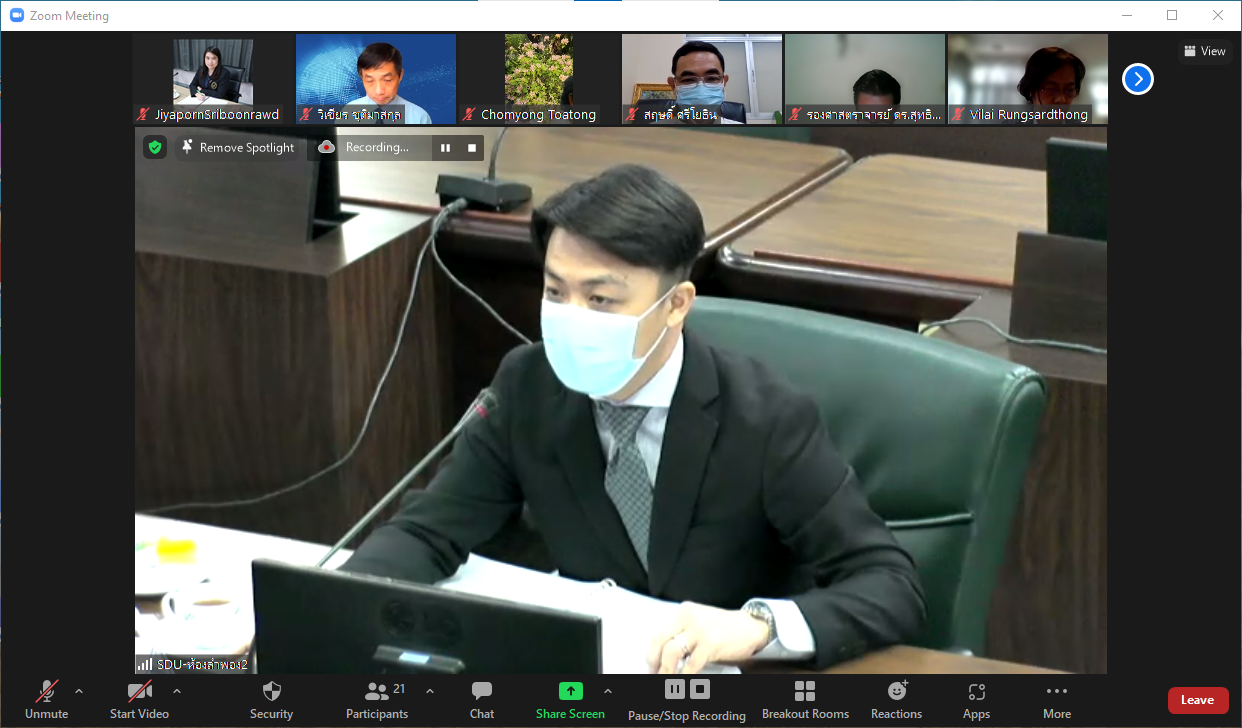Pause recording from the top recording indicator
Screen dimensions: 1242x728
click(445, 148)
